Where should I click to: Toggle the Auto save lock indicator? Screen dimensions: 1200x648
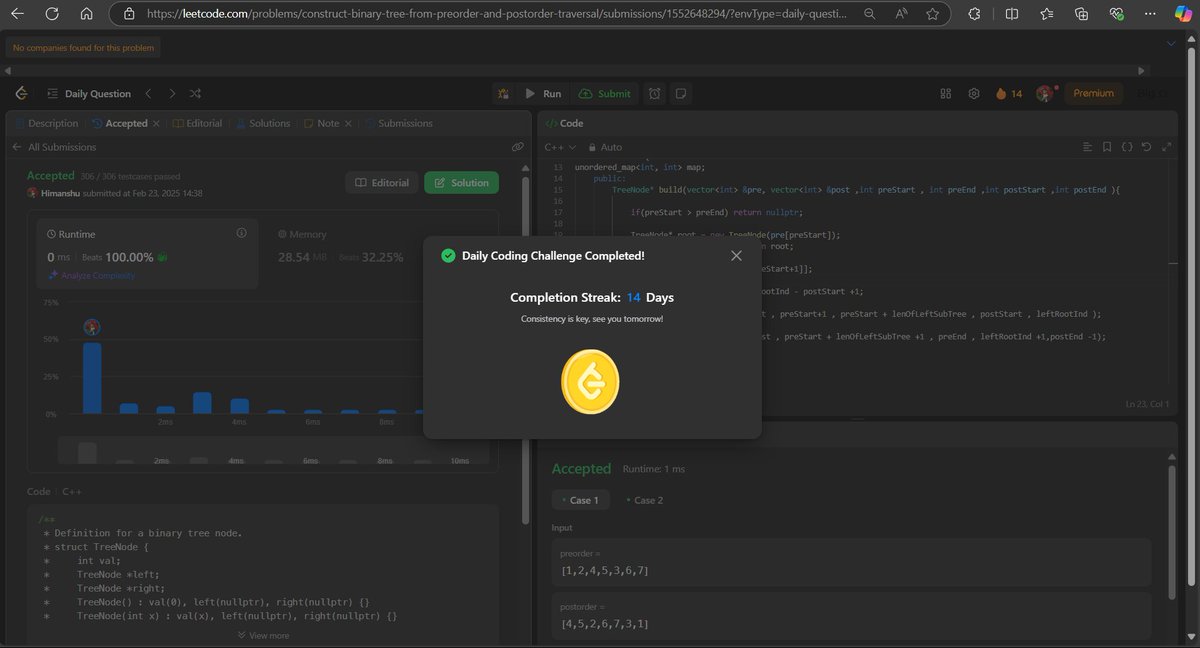click(x=603, y=147)
